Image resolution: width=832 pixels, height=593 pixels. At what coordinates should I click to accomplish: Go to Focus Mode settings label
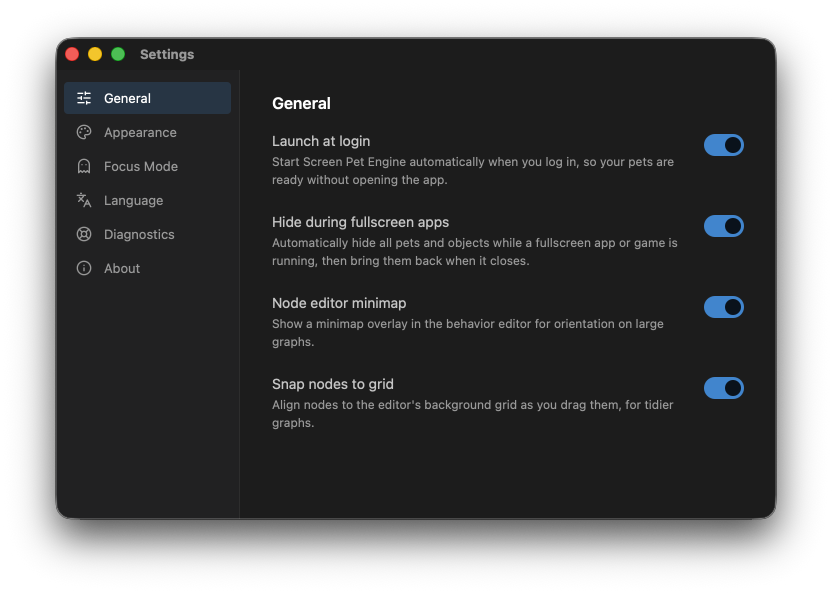141,166
